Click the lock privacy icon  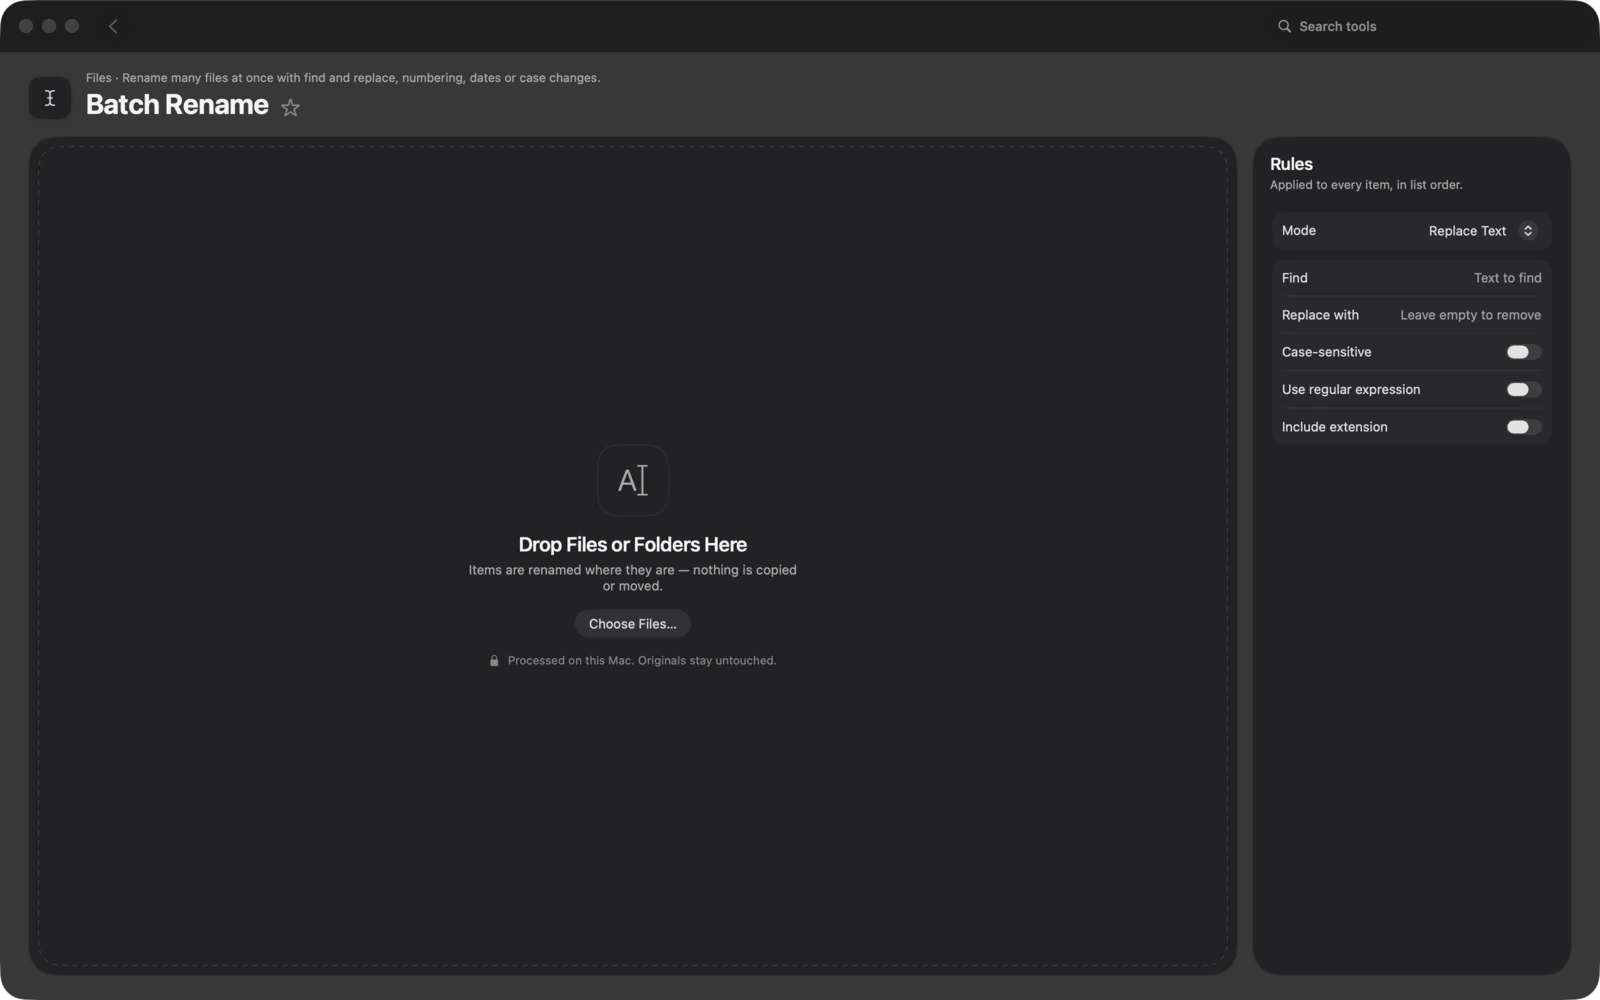494,661
